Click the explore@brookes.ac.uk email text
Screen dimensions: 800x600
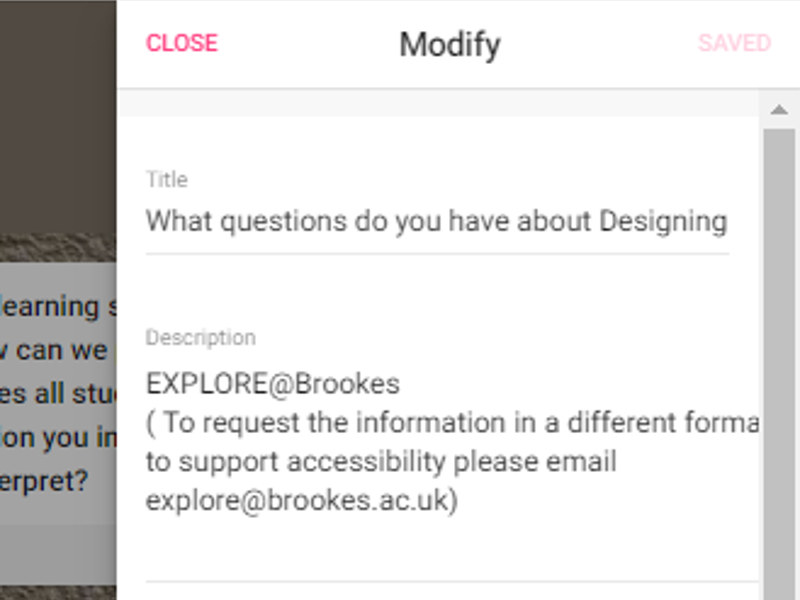(302, 501)
